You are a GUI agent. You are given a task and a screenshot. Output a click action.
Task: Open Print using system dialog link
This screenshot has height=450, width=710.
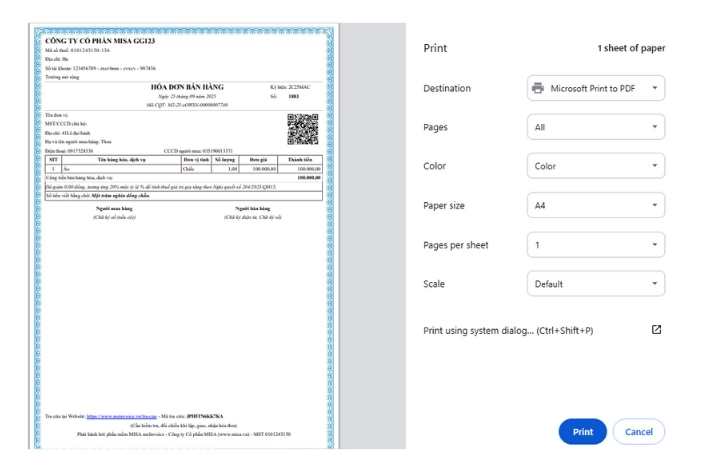[x=508, y=330]
